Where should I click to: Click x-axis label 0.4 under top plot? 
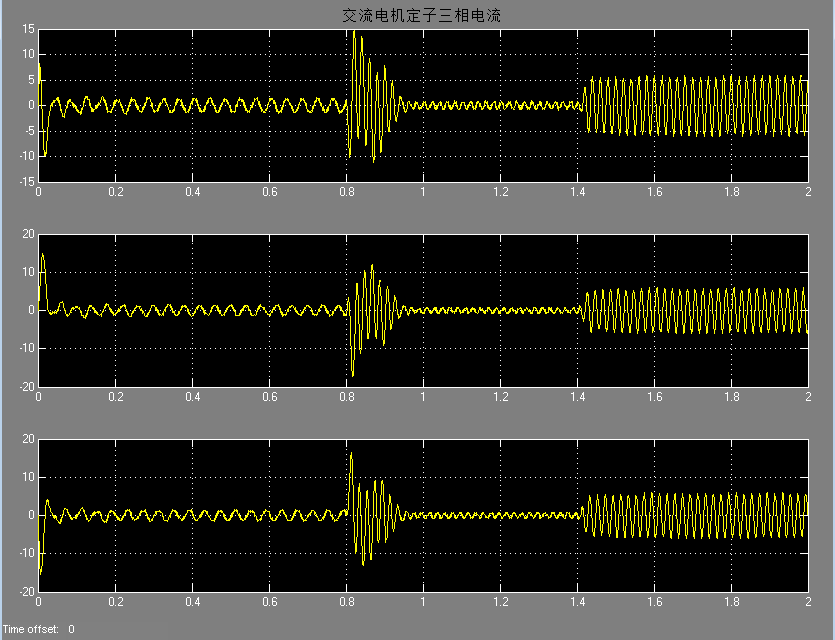(x=193, y=192)
